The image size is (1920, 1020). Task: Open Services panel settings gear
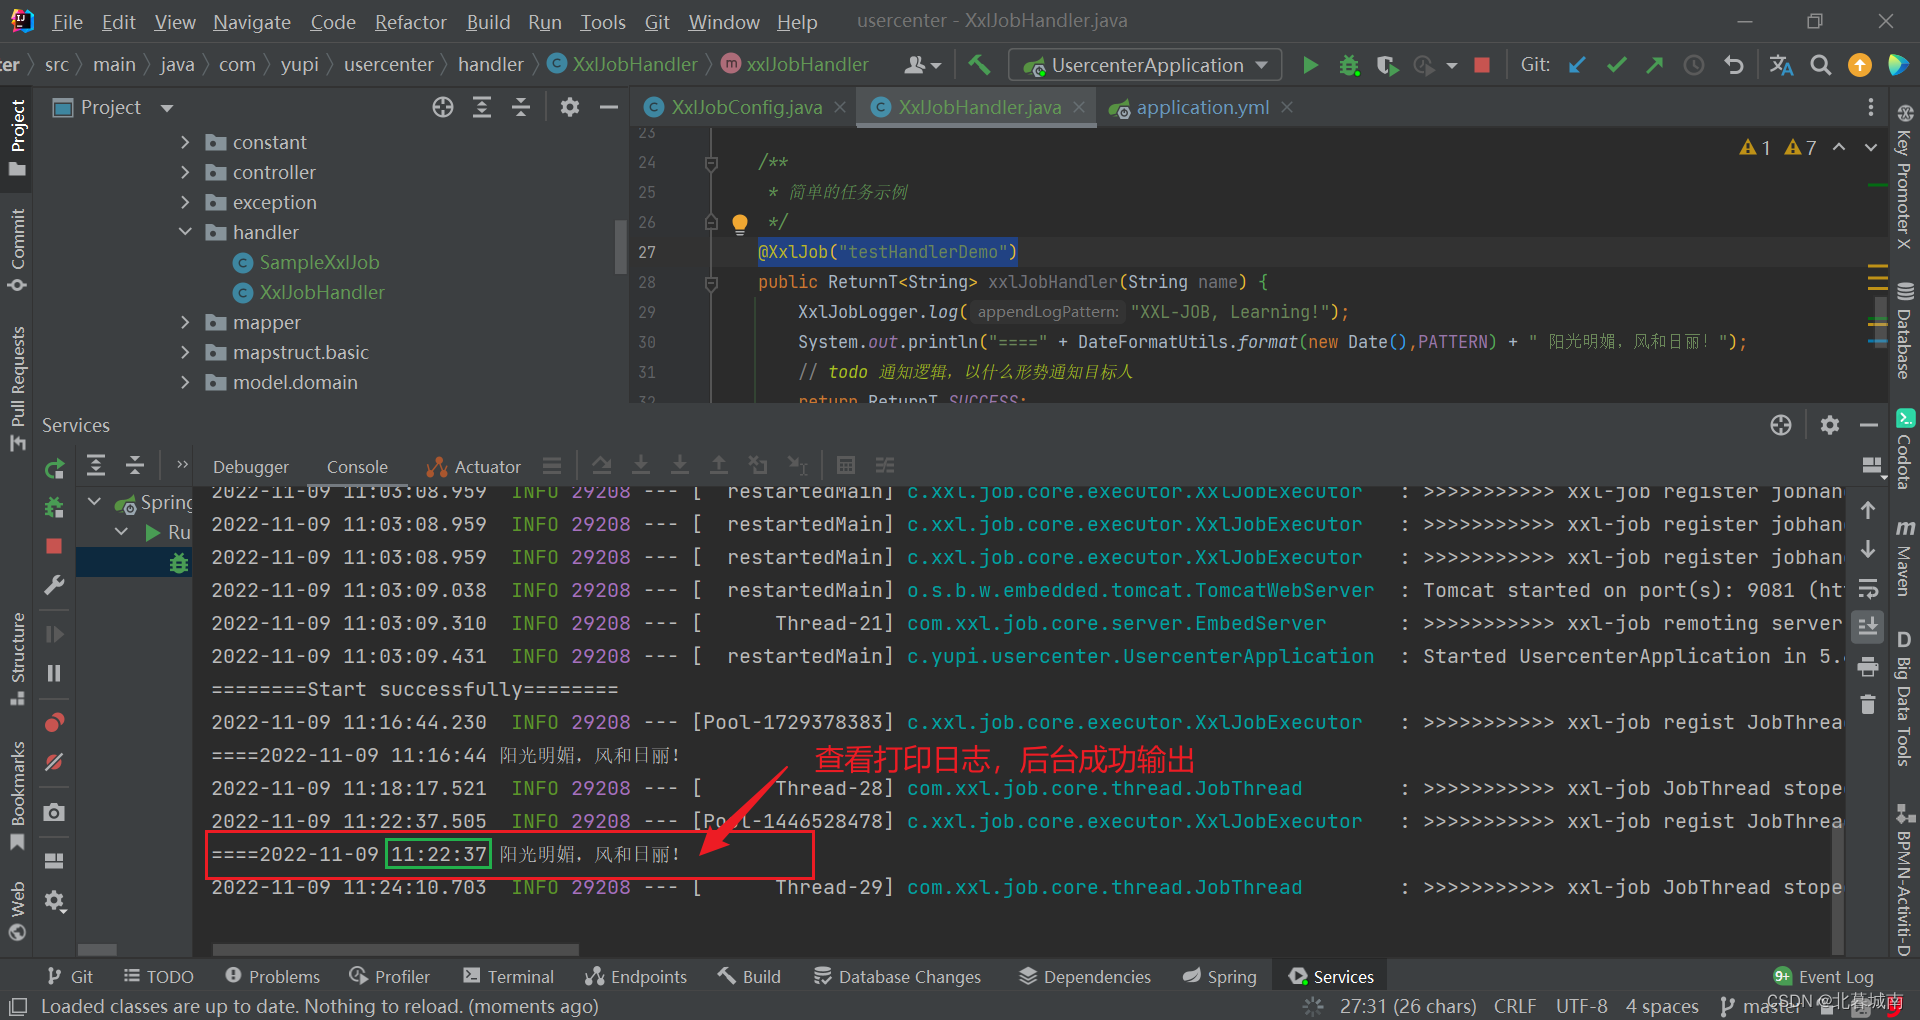pyautogui.click(x=1830, y=425)
